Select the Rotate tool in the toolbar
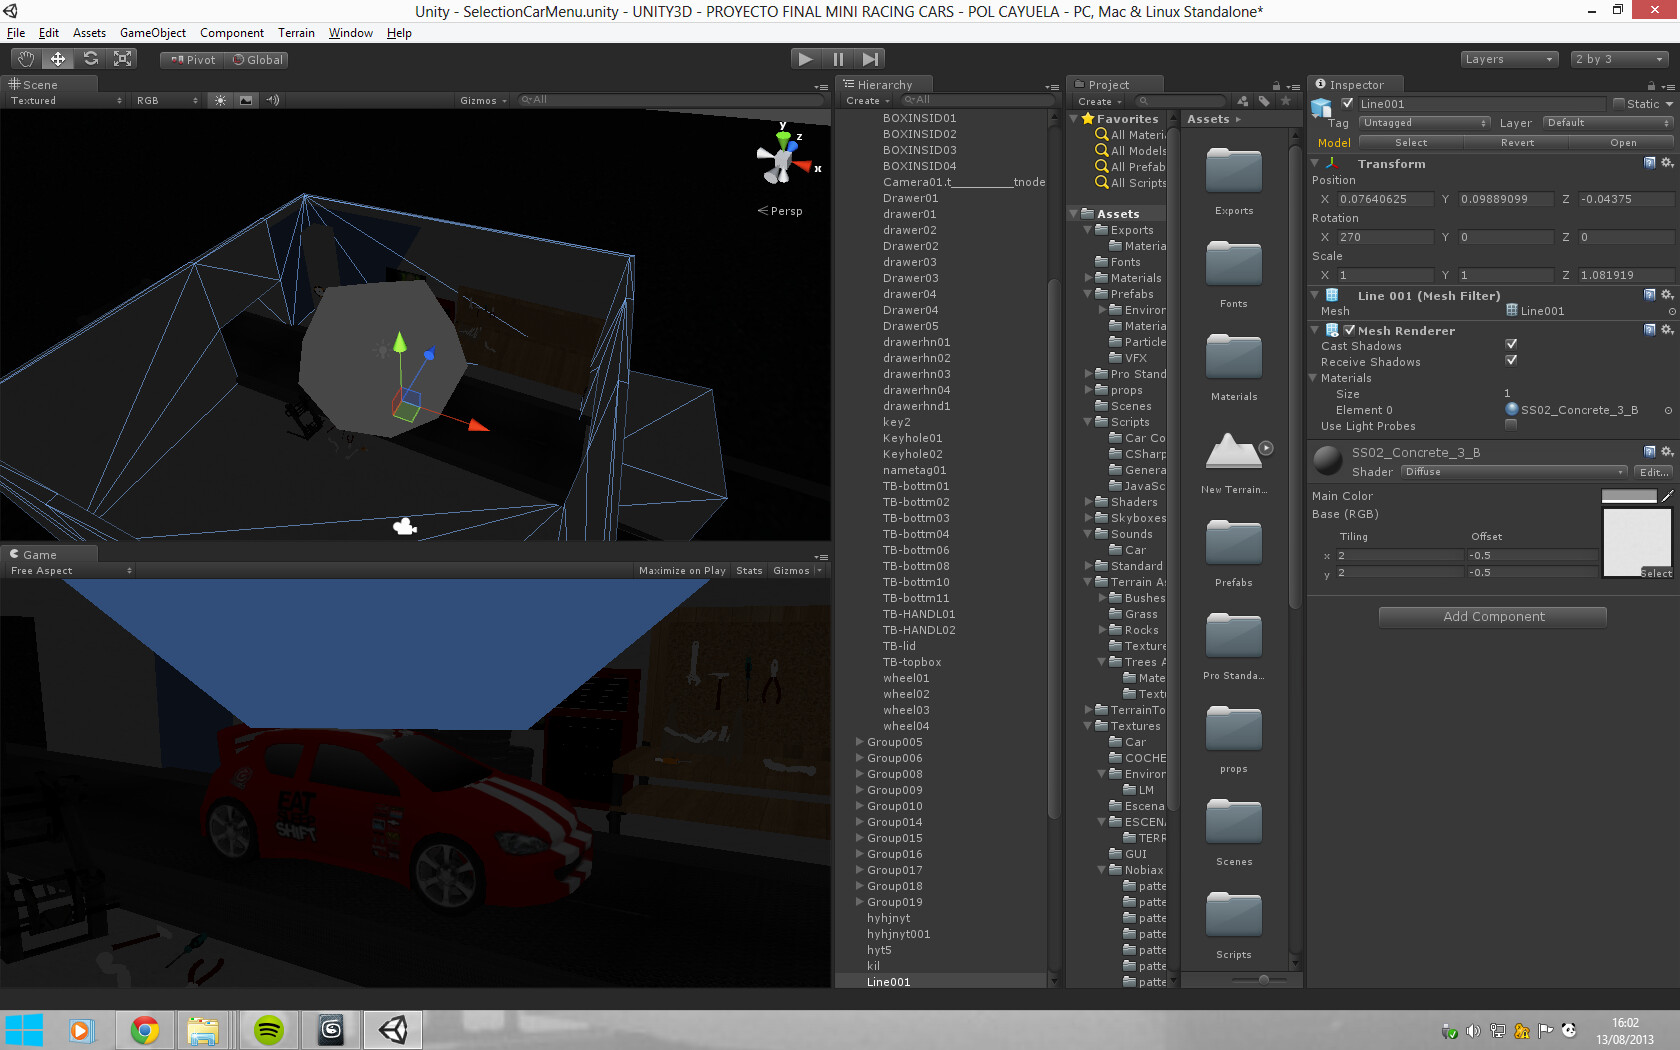The image size is (1680, 1050). click(90, 58)
